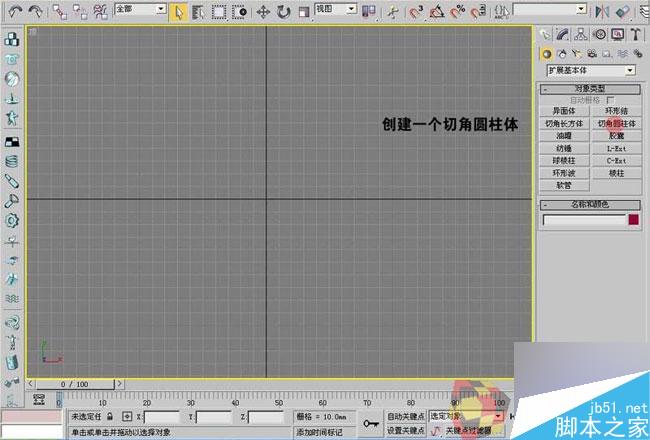Select the Cameras category icon
The width and height of the screenshot is (650, 440).
tap(592, 54)
